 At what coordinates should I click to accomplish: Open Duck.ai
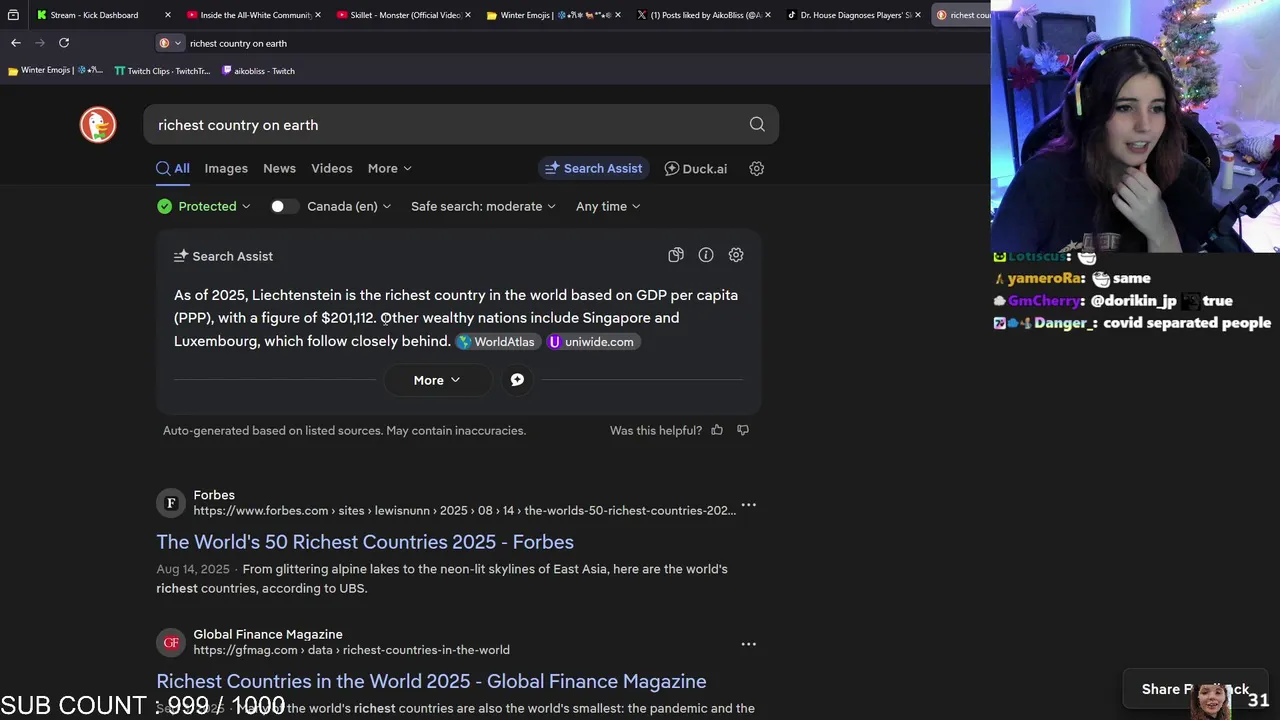(696, 168)
